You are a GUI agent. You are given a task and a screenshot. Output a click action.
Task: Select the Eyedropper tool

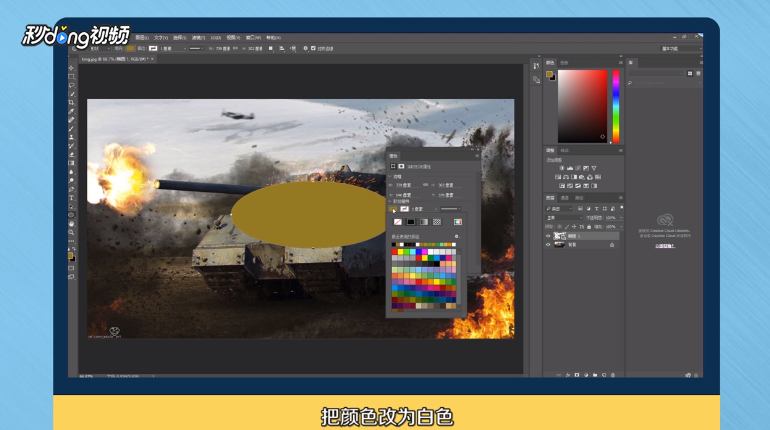[x=72, y=111]
